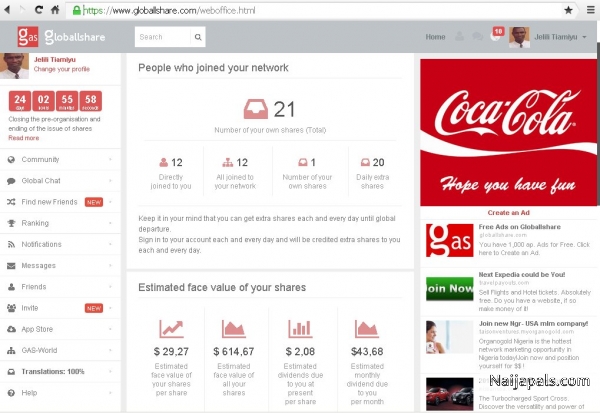Viewport: 600px width, 413px height.
Task: Go to Home in top navigation
Action: coord(435,37)
